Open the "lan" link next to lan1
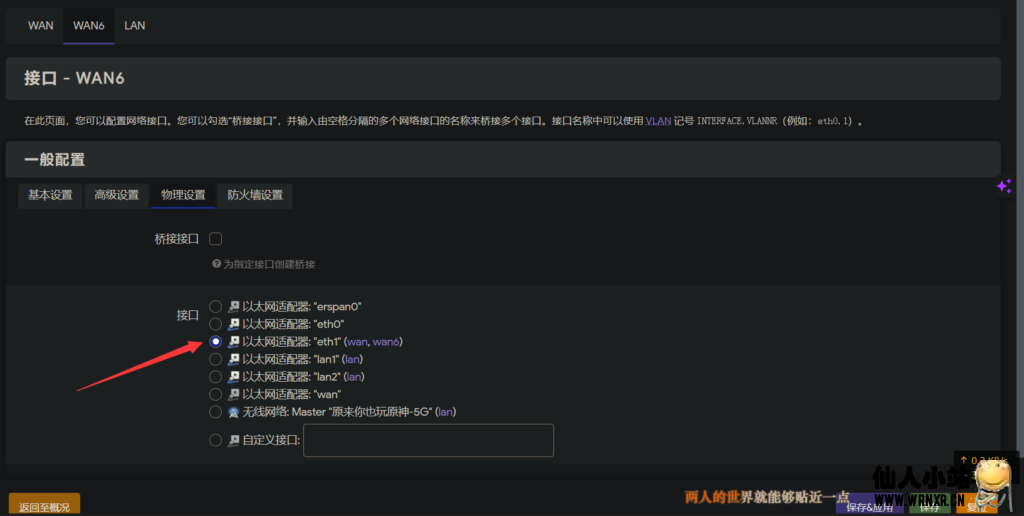Image resolution: width=1024 pixels, height=516 pixels. point(352,359)
